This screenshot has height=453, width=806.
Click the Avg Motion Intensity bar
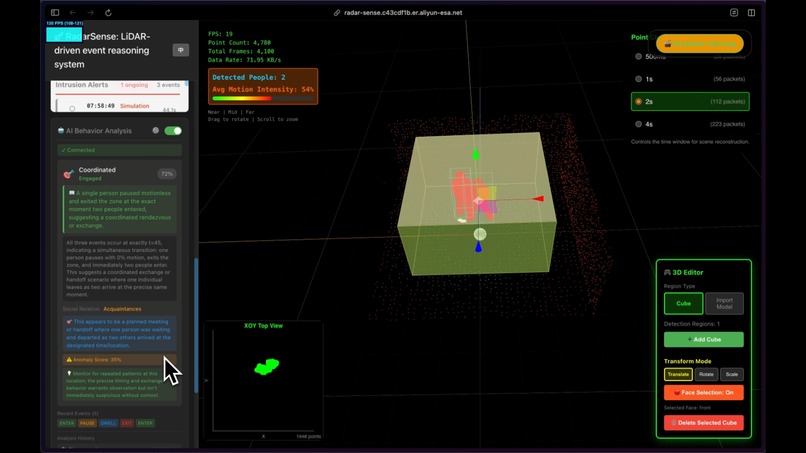click(x=263, y=98)
